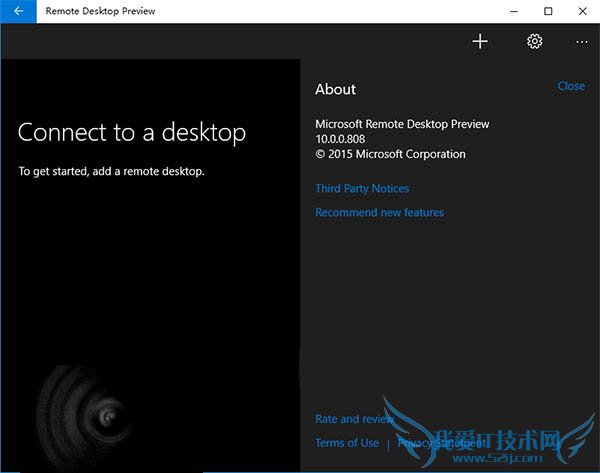Screen dimensions: 600x473
Task: Open Third Party Notices link
Action: tap(362, 188)
